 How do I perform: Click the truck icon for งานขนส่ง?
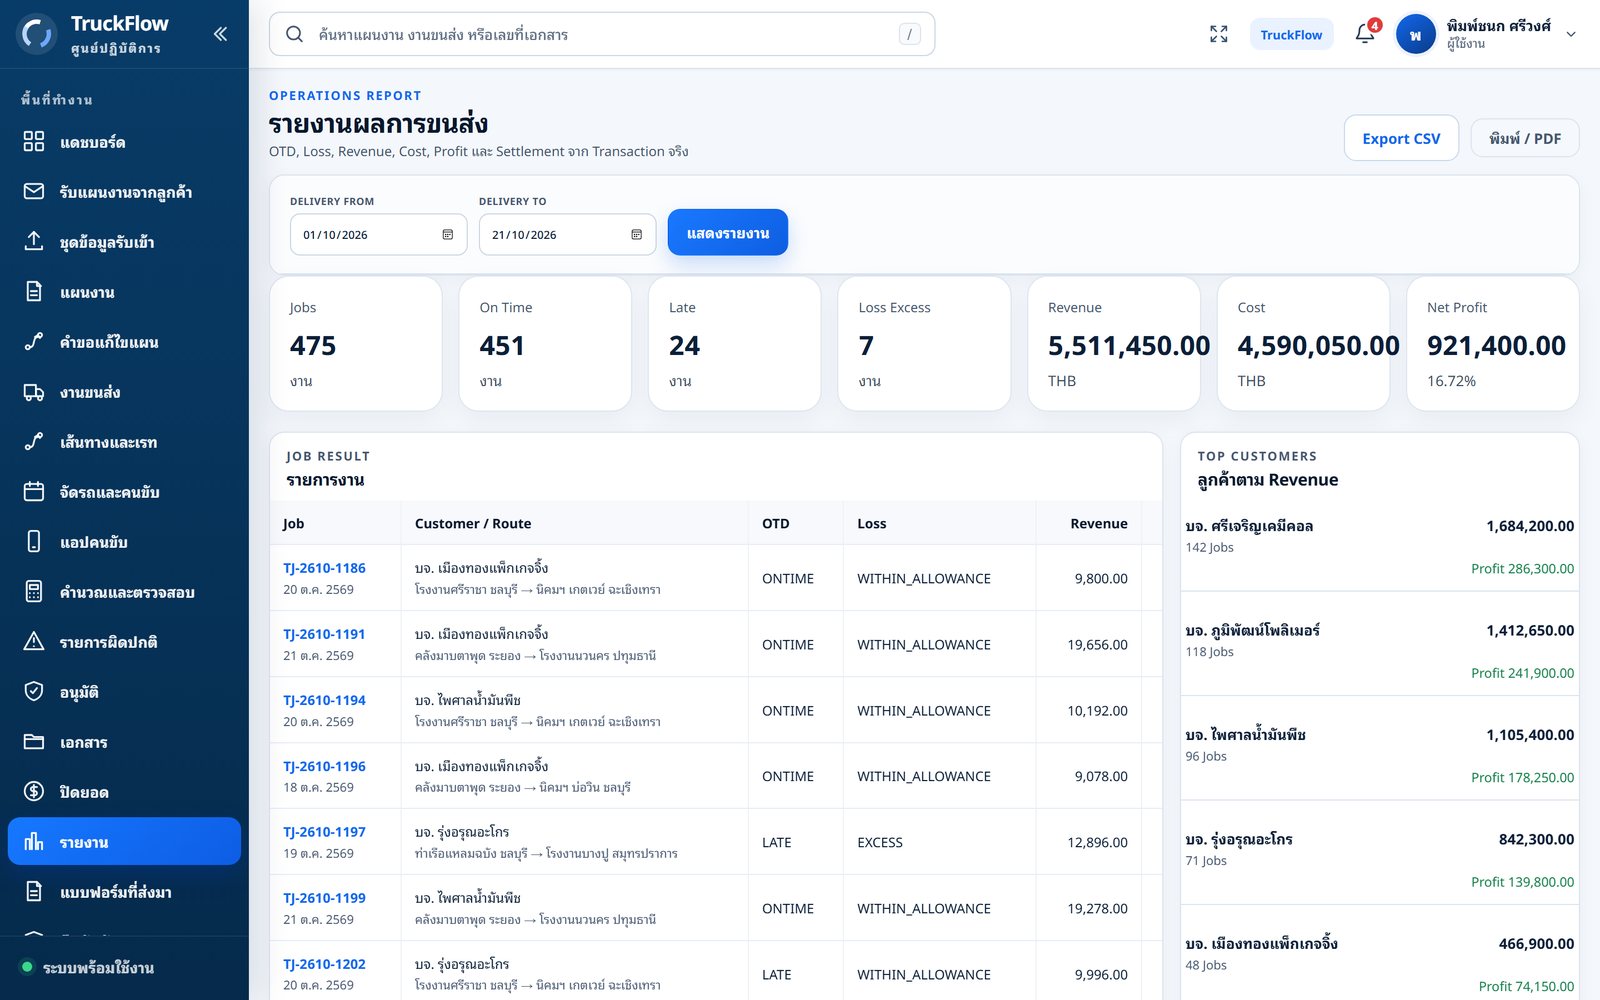(34, 392)
